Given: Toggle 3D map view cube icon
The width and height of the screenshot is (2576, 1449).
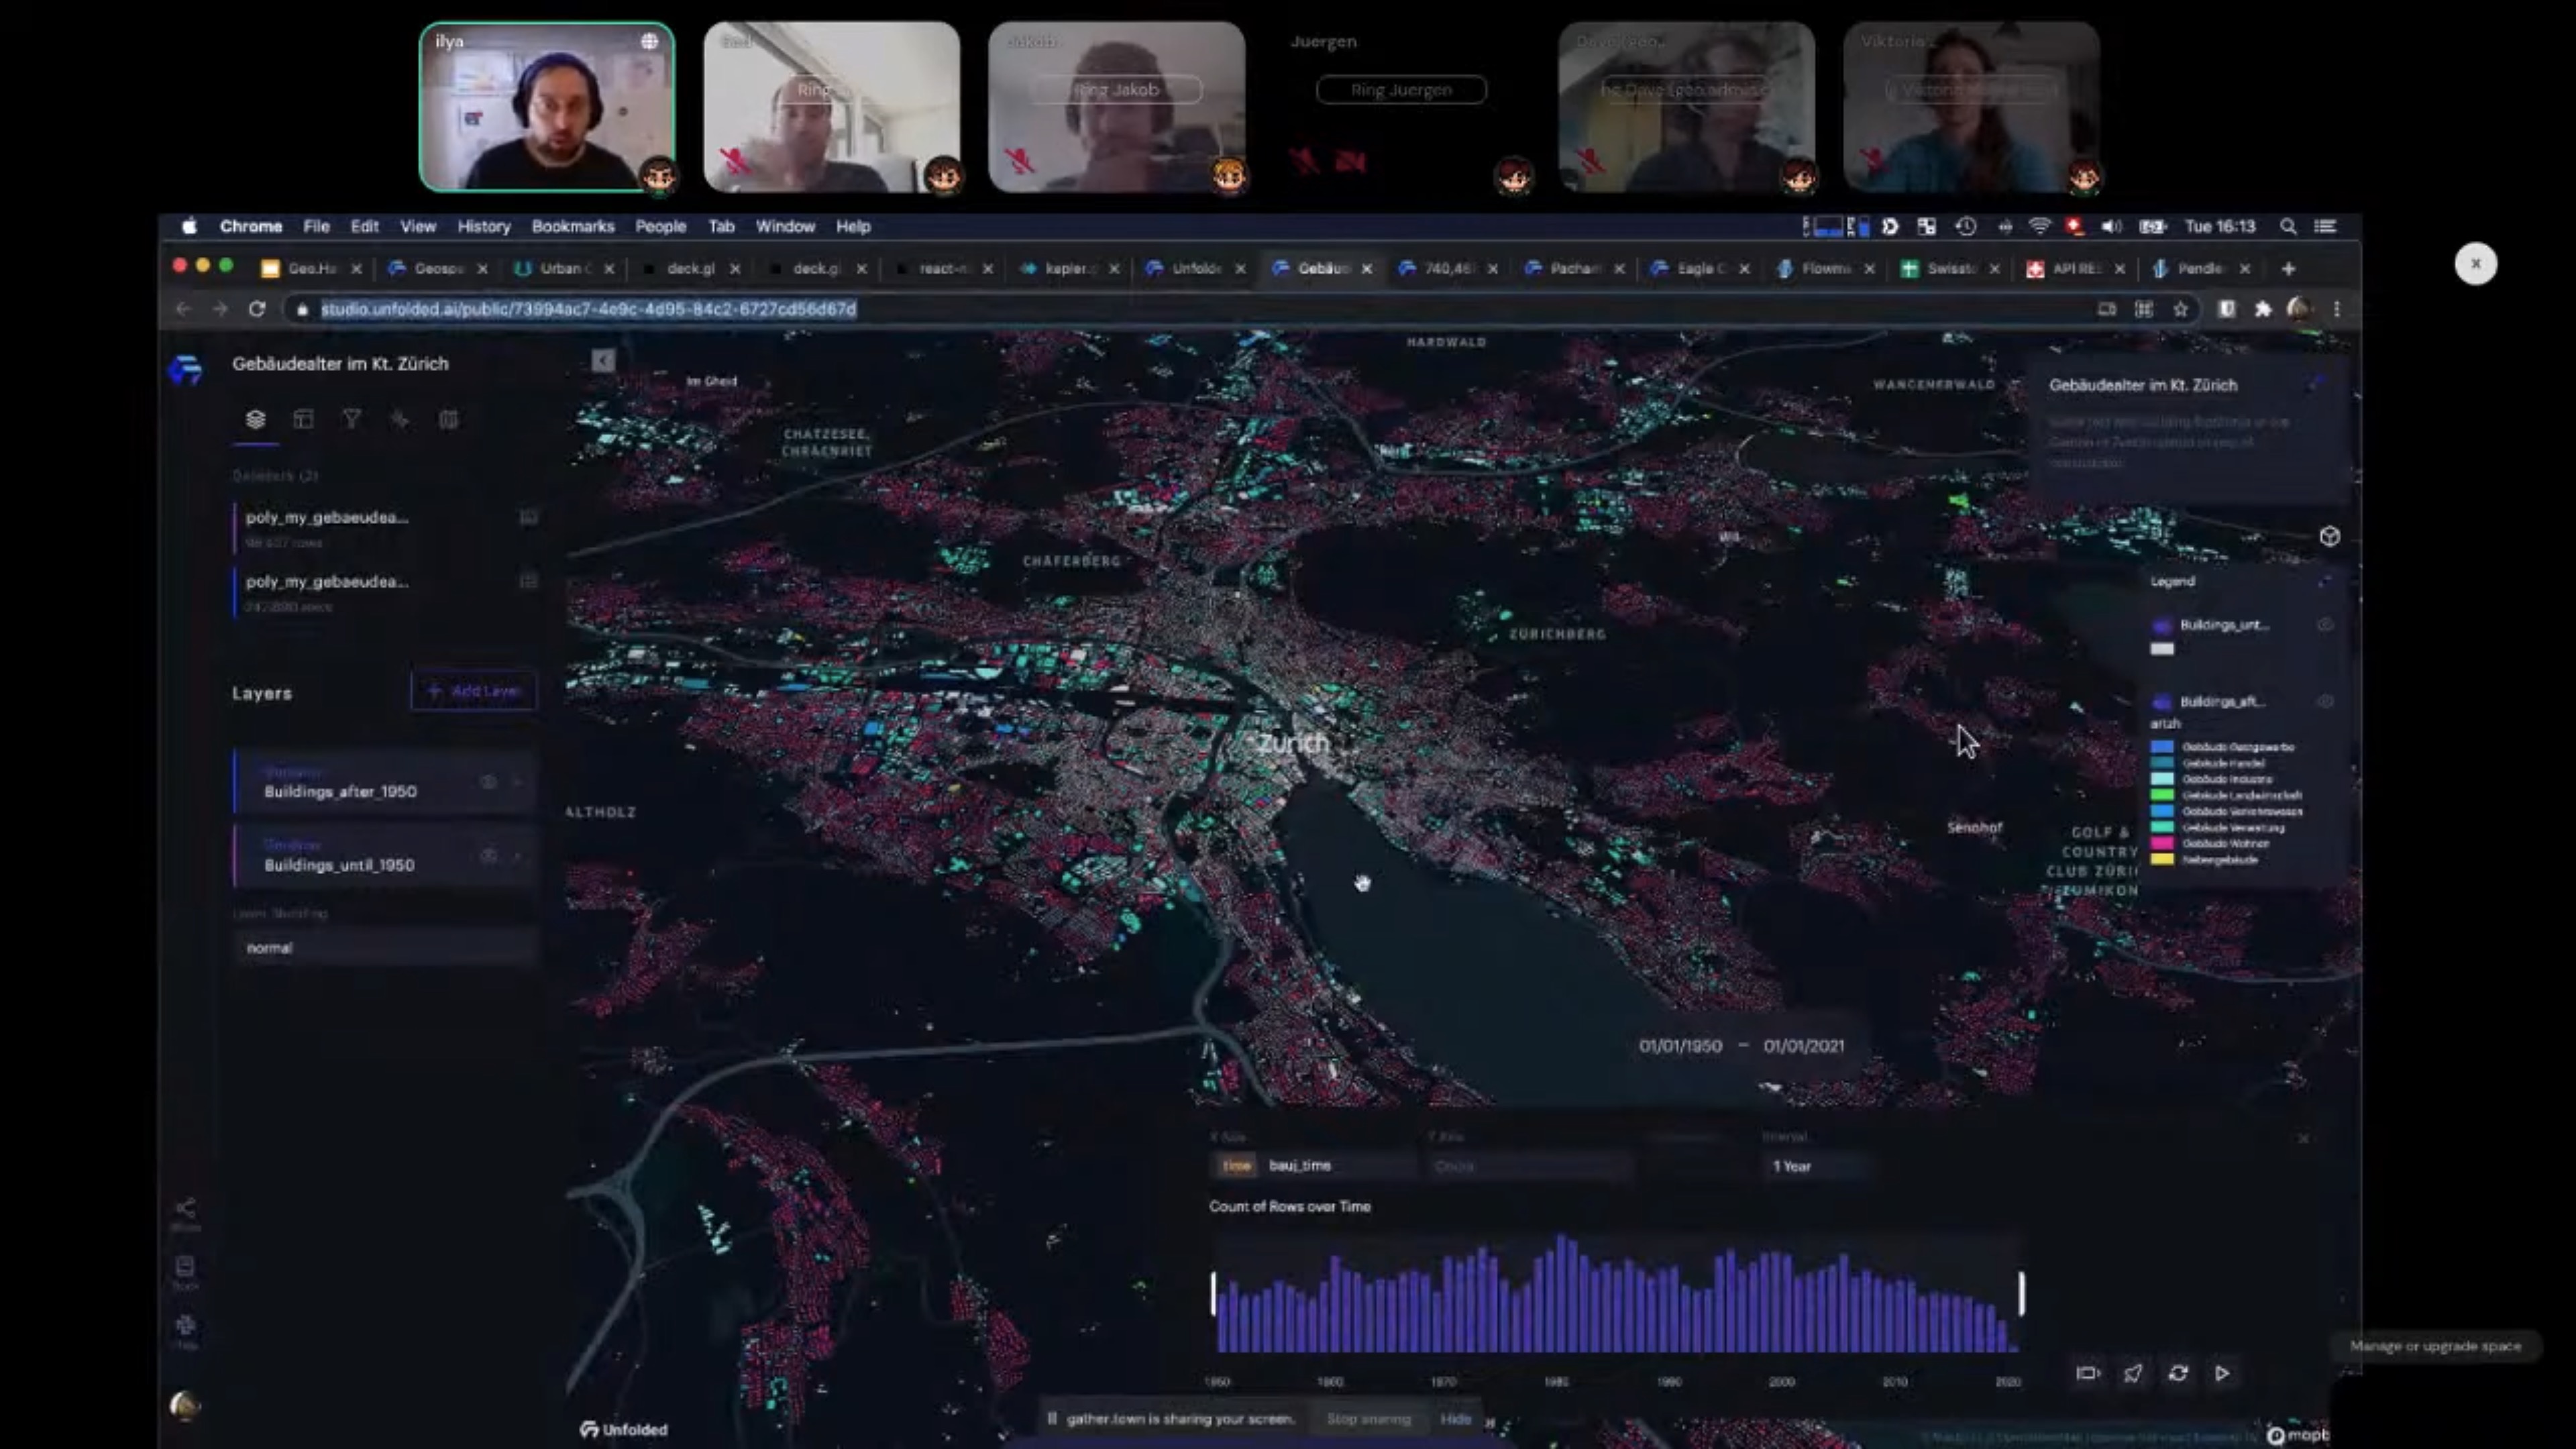Looking at the screenshot, I should (2329, 537).
